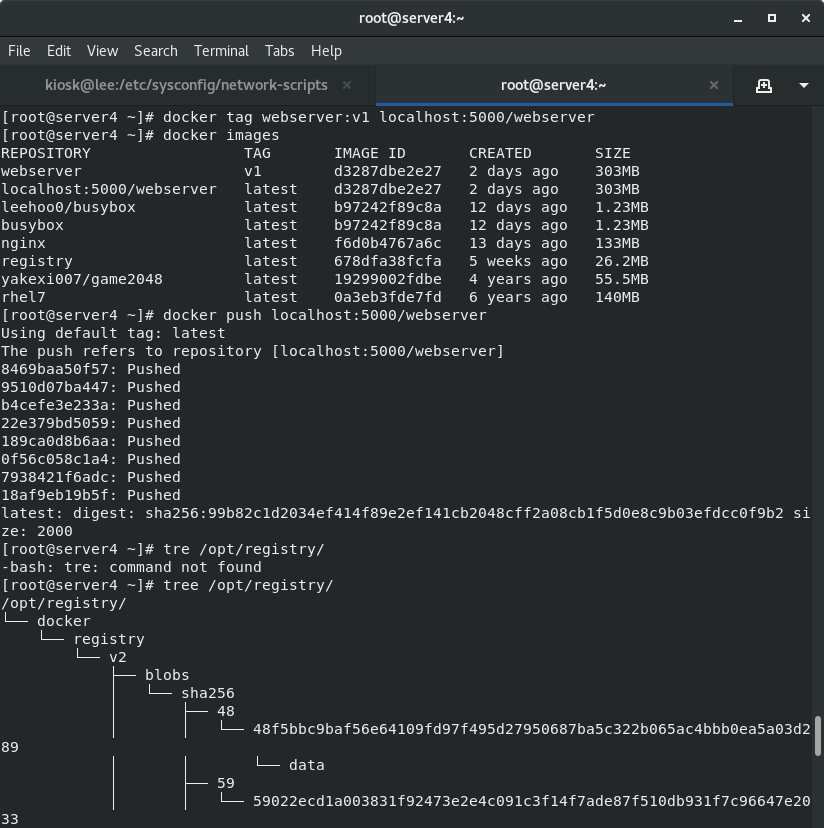Click the 'nginx' repository row name
The width and height of the screenshot is (824, 828).
click(x=23, y=243)
